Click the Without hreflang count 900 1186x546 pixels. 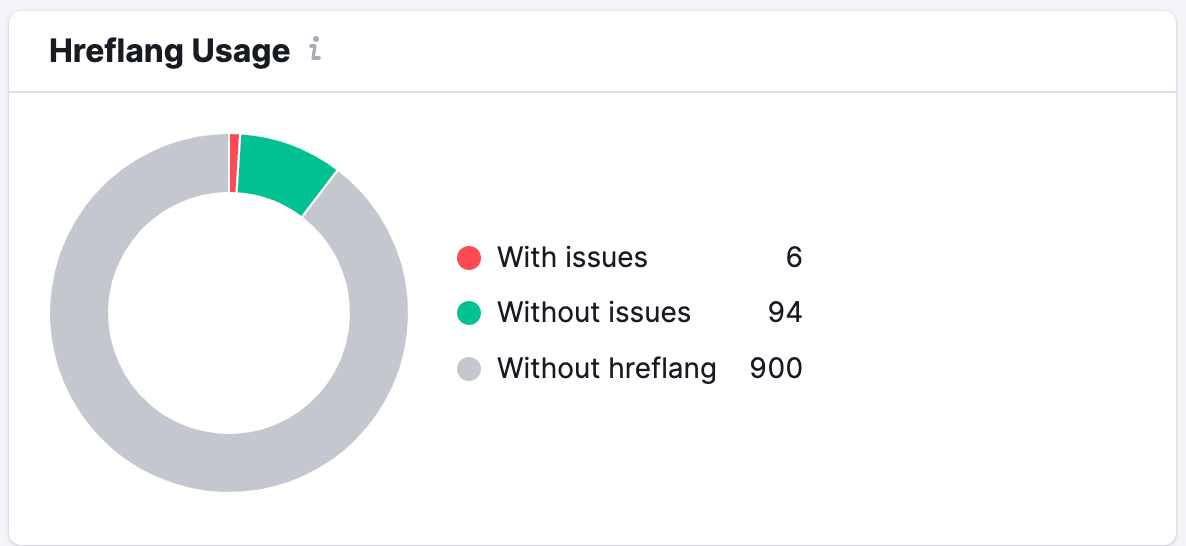click(776, 369)
